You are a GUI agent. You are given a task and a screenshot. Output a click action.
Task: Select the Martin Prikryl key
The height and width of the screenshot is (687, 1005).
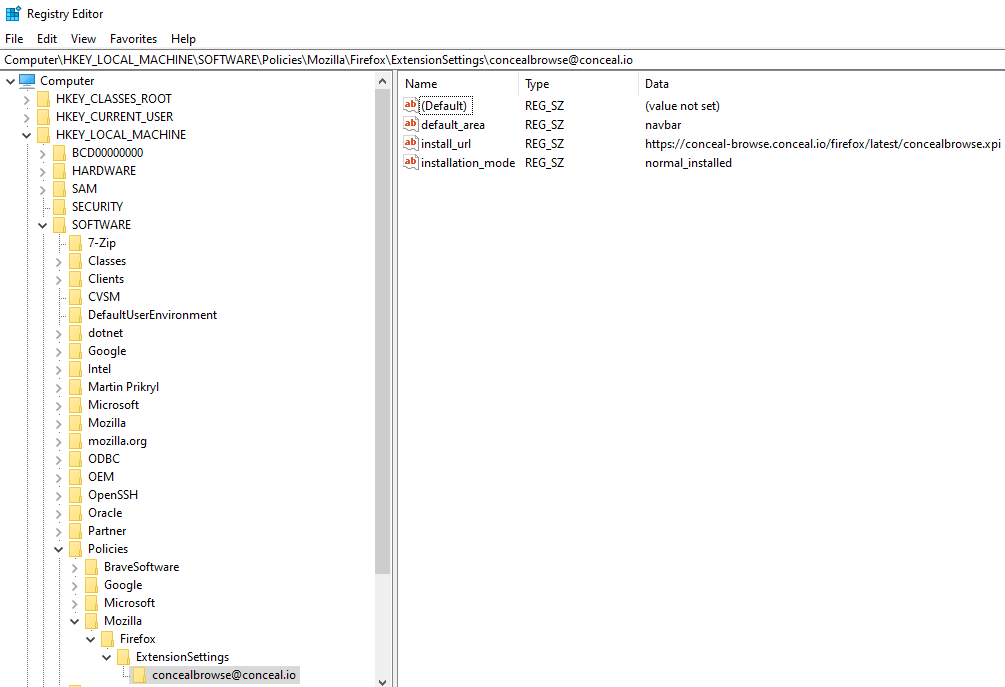[123, 386]
